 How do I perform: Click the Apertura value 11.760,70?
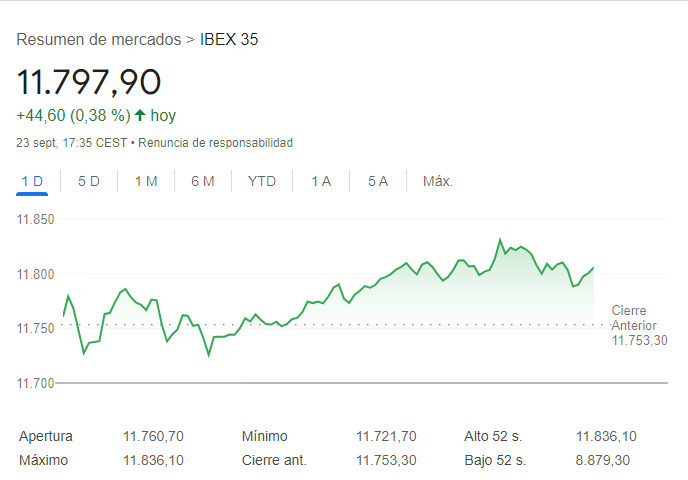click(x=153, y=436)
